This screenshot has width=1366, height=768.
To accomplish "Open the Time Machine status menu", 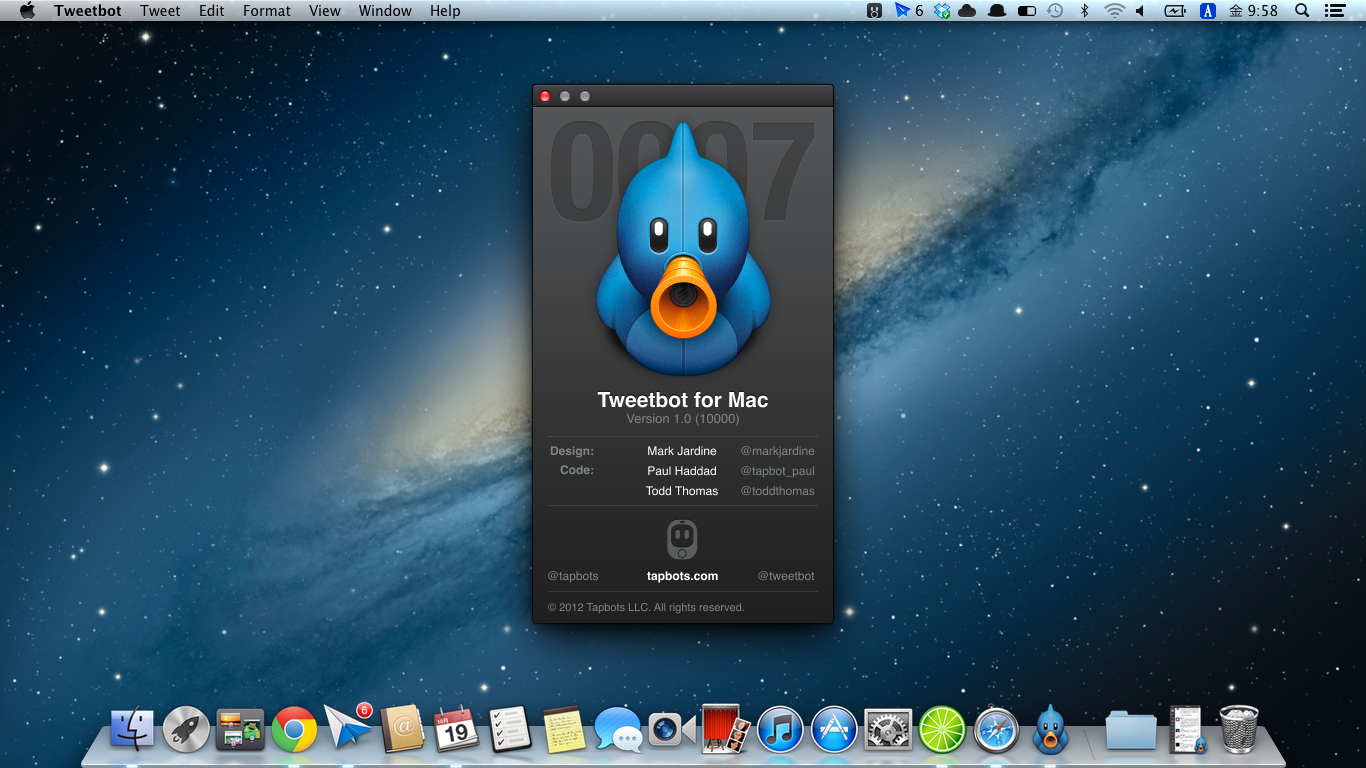I will tap(1055, 11).
